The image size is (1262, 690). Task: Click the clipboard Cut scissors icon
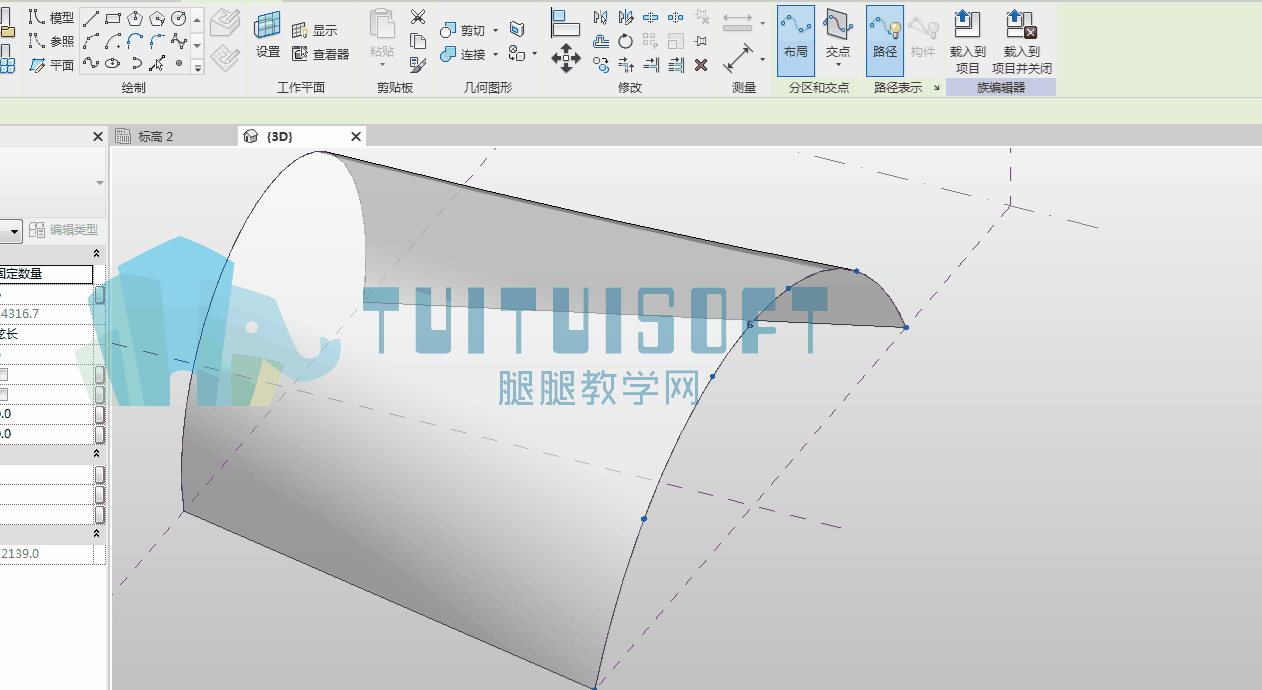[x=418, y=18]
